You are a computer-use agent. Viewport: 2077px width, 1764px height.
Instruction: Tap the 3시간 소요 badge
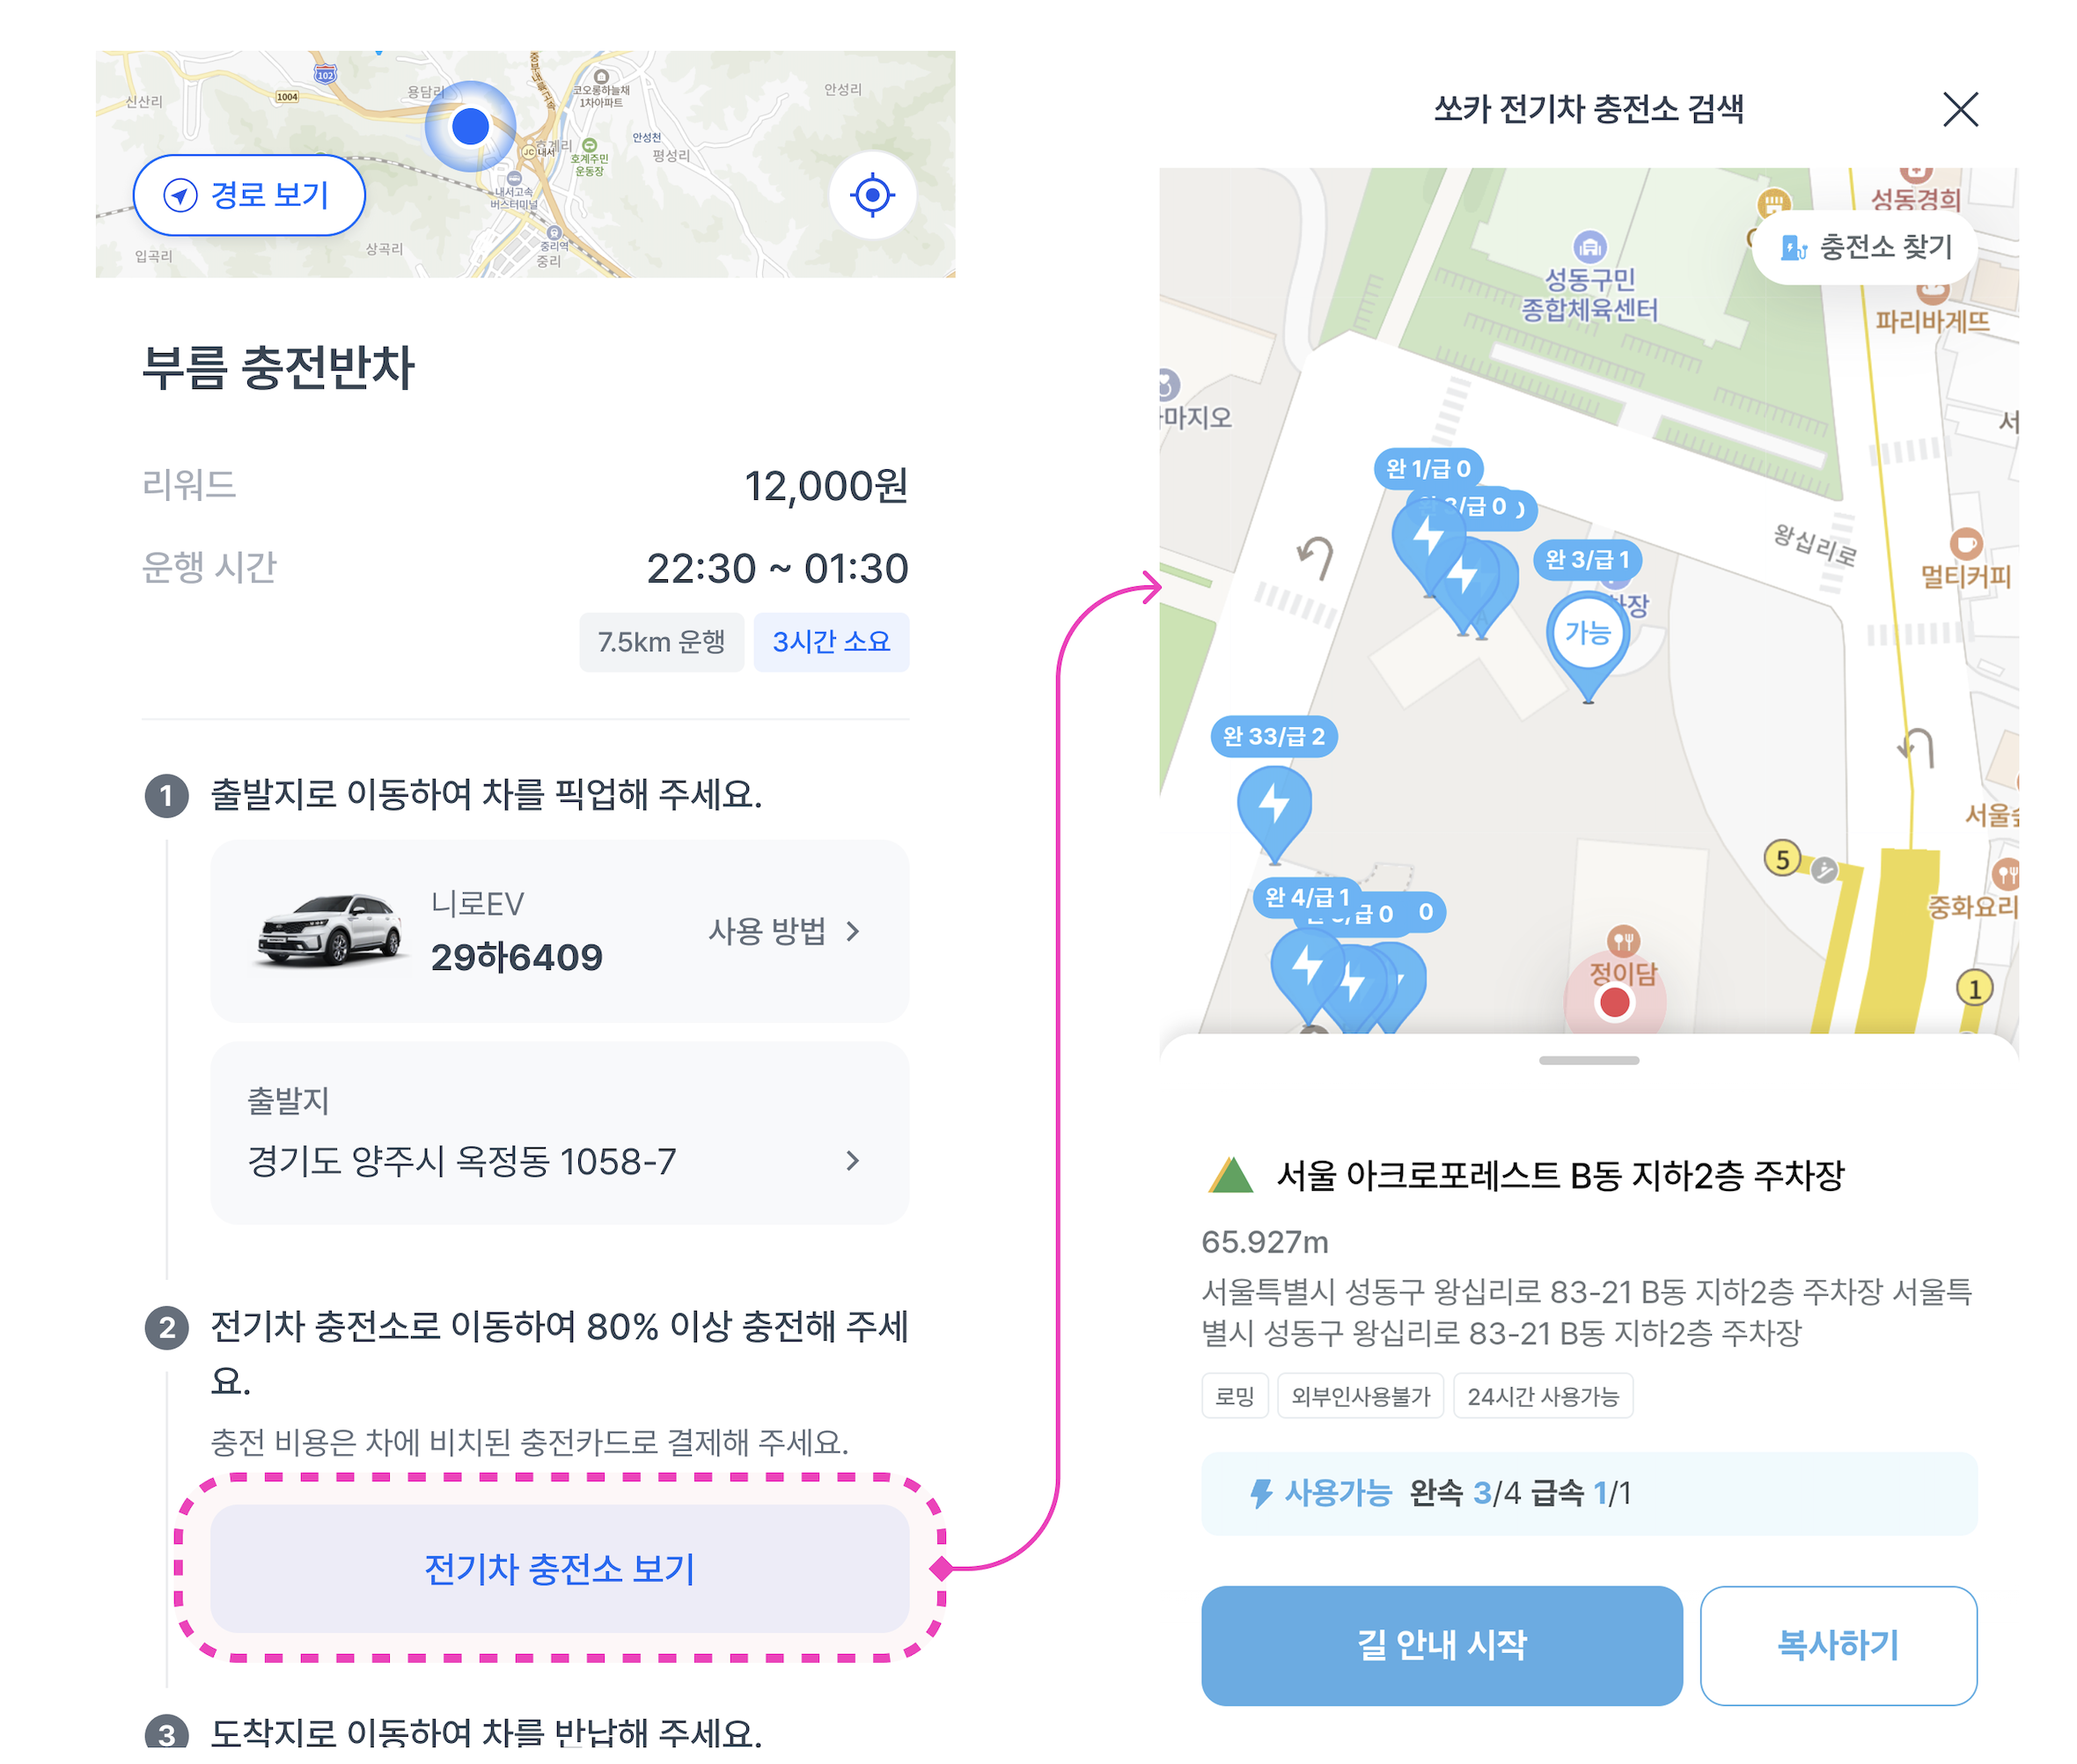click(x=831, y=641)
